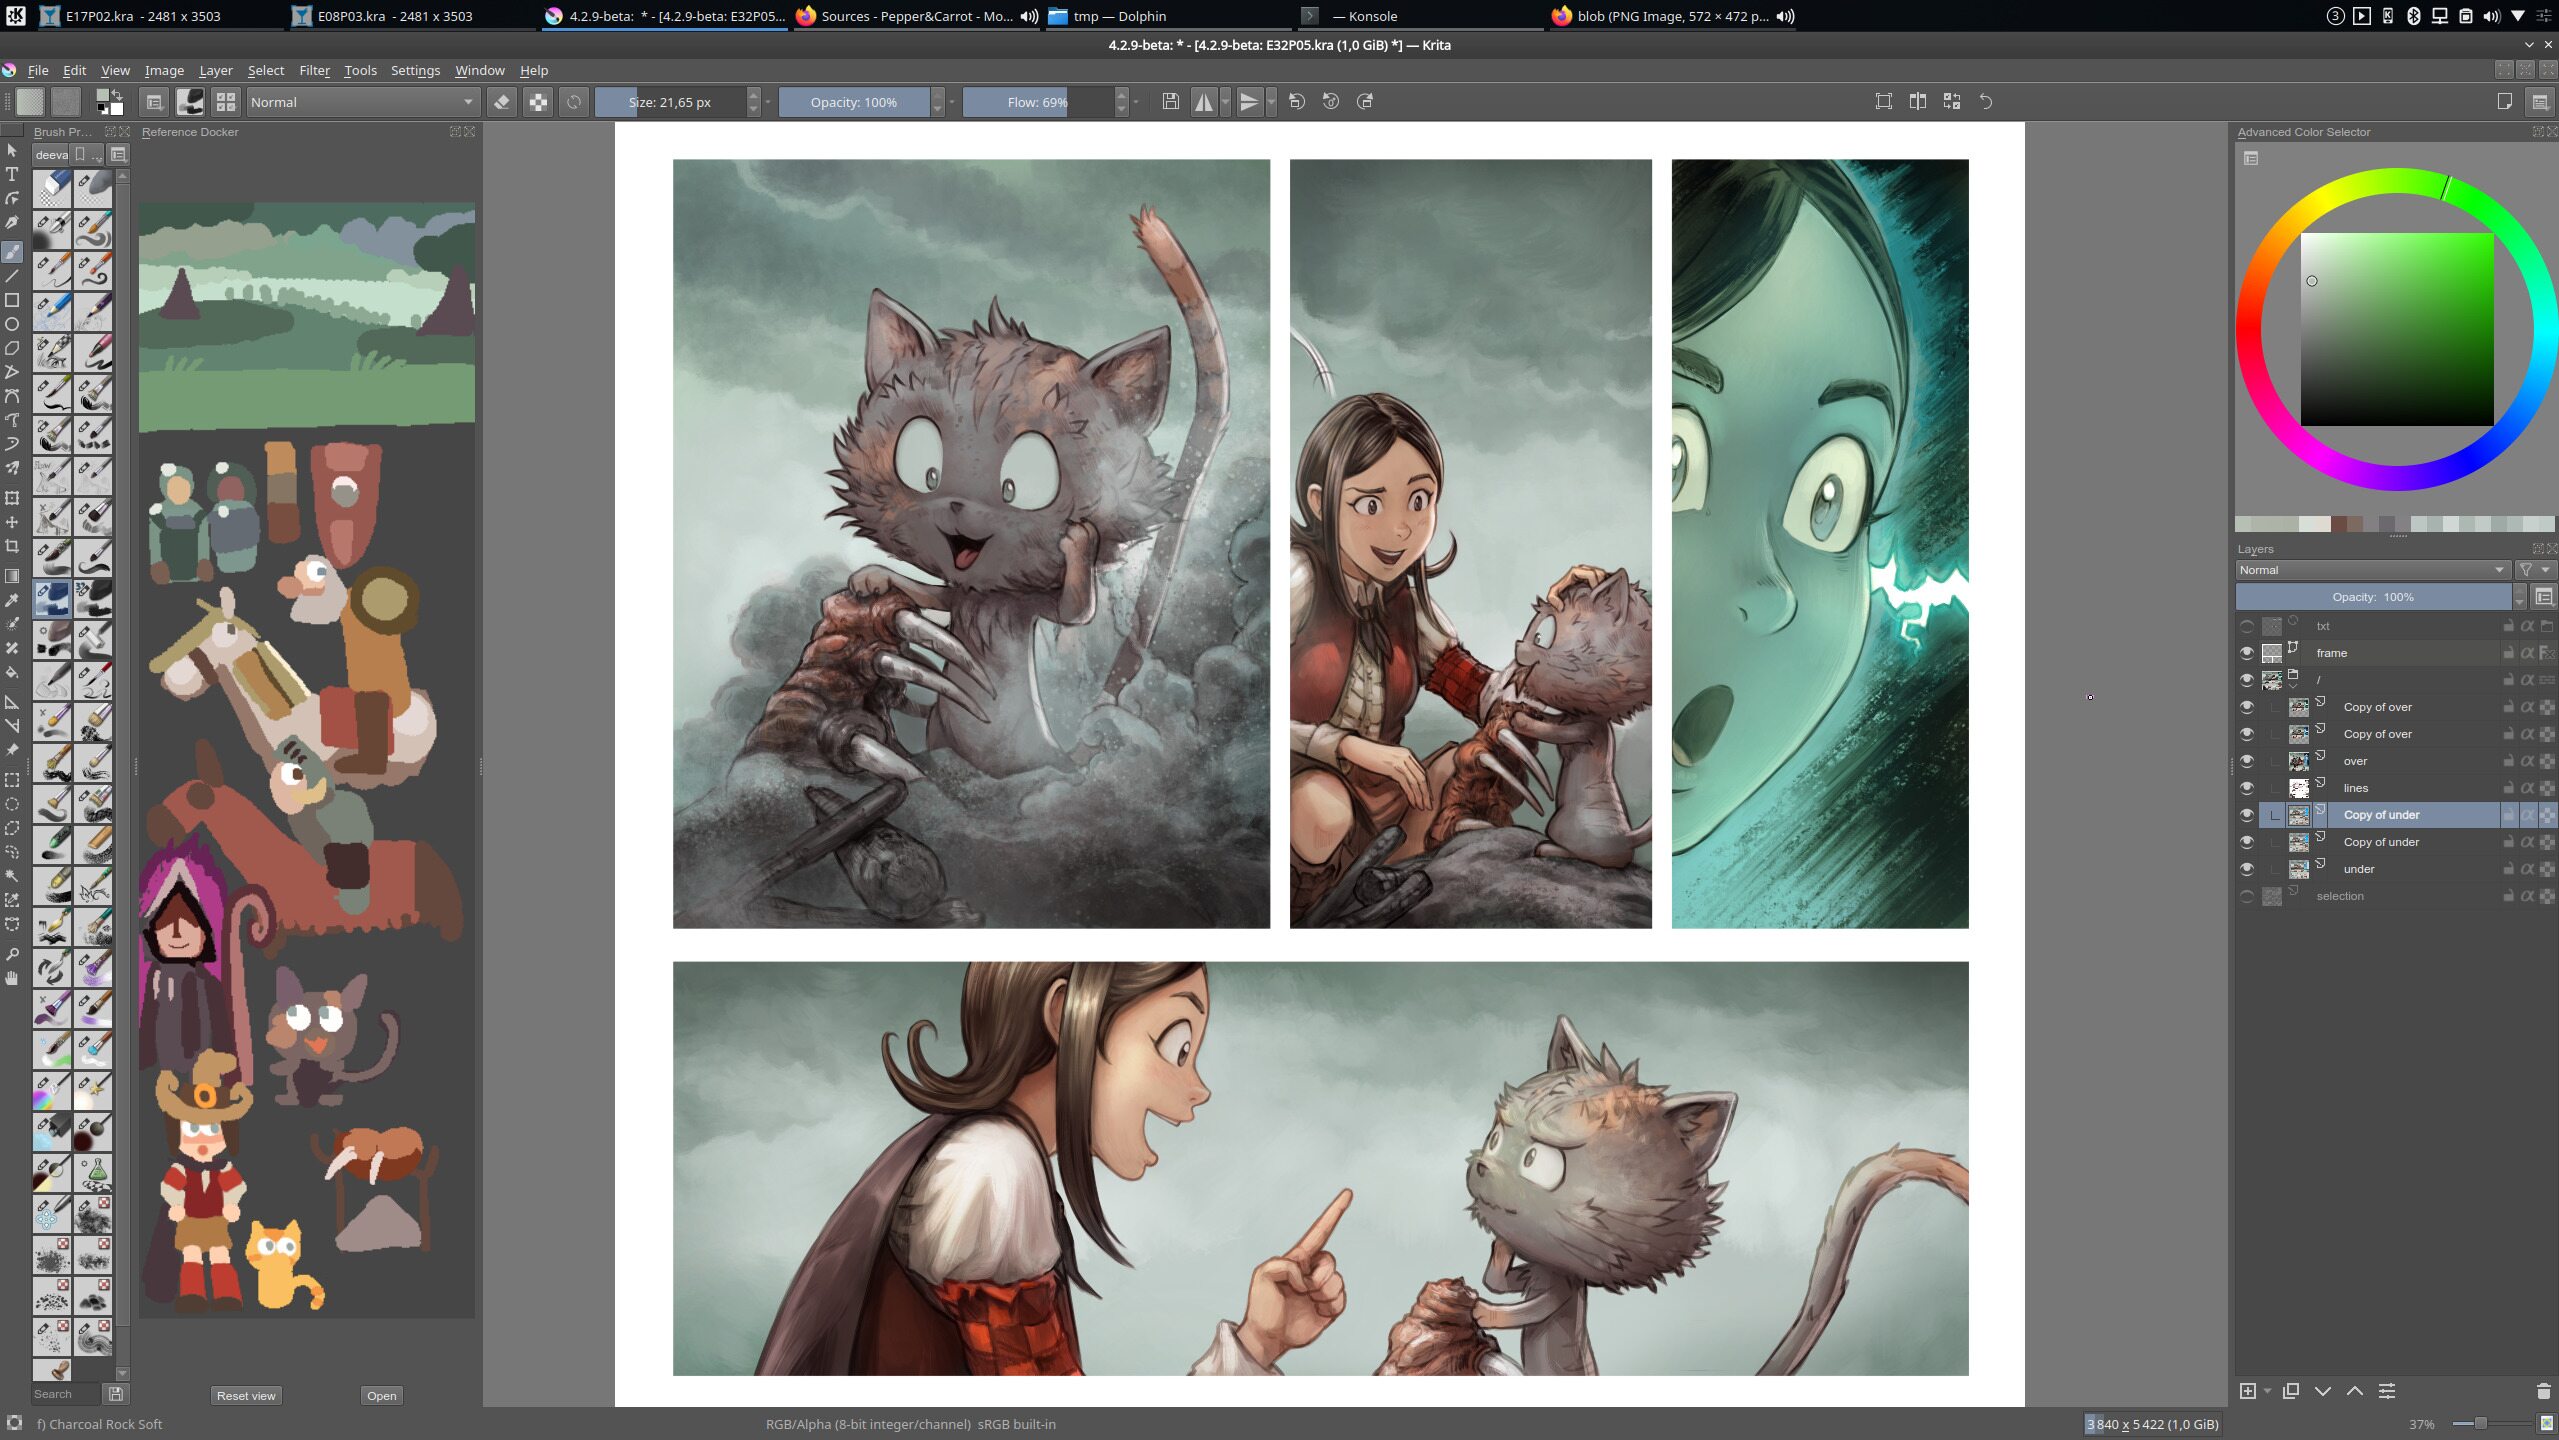The height and width of the screenshot is (1440, 2559).
Task: Show the 'txt' layer
Action: click(x=2247, y=626)
